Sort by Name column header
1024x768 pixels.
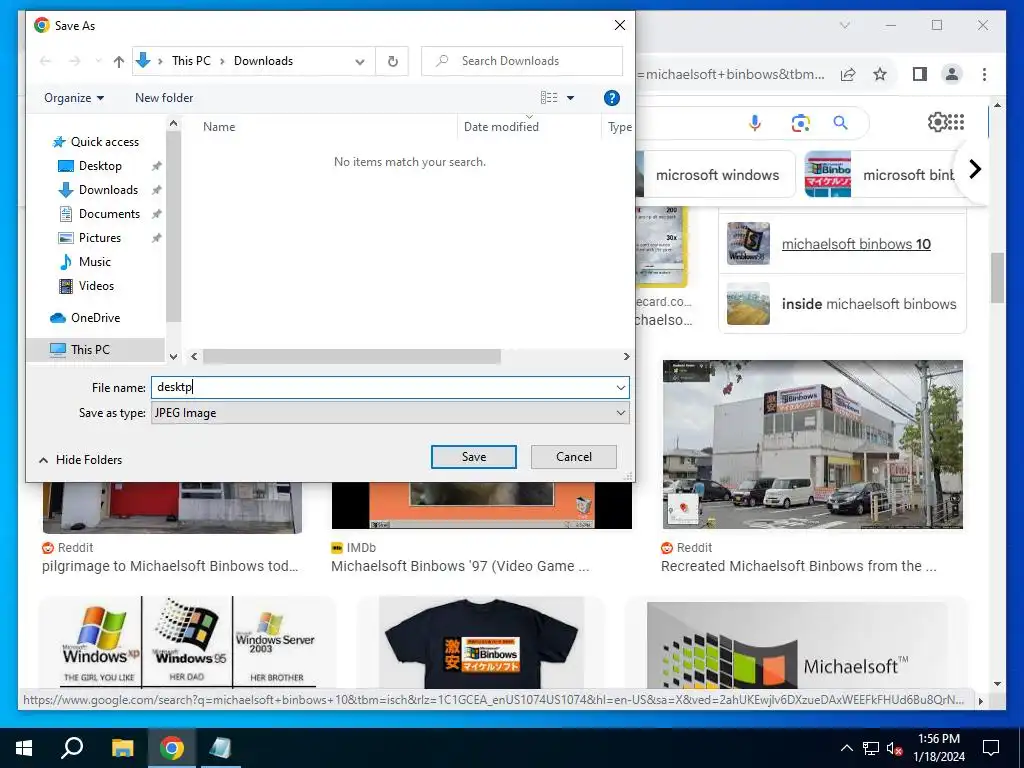pos(219,127)
